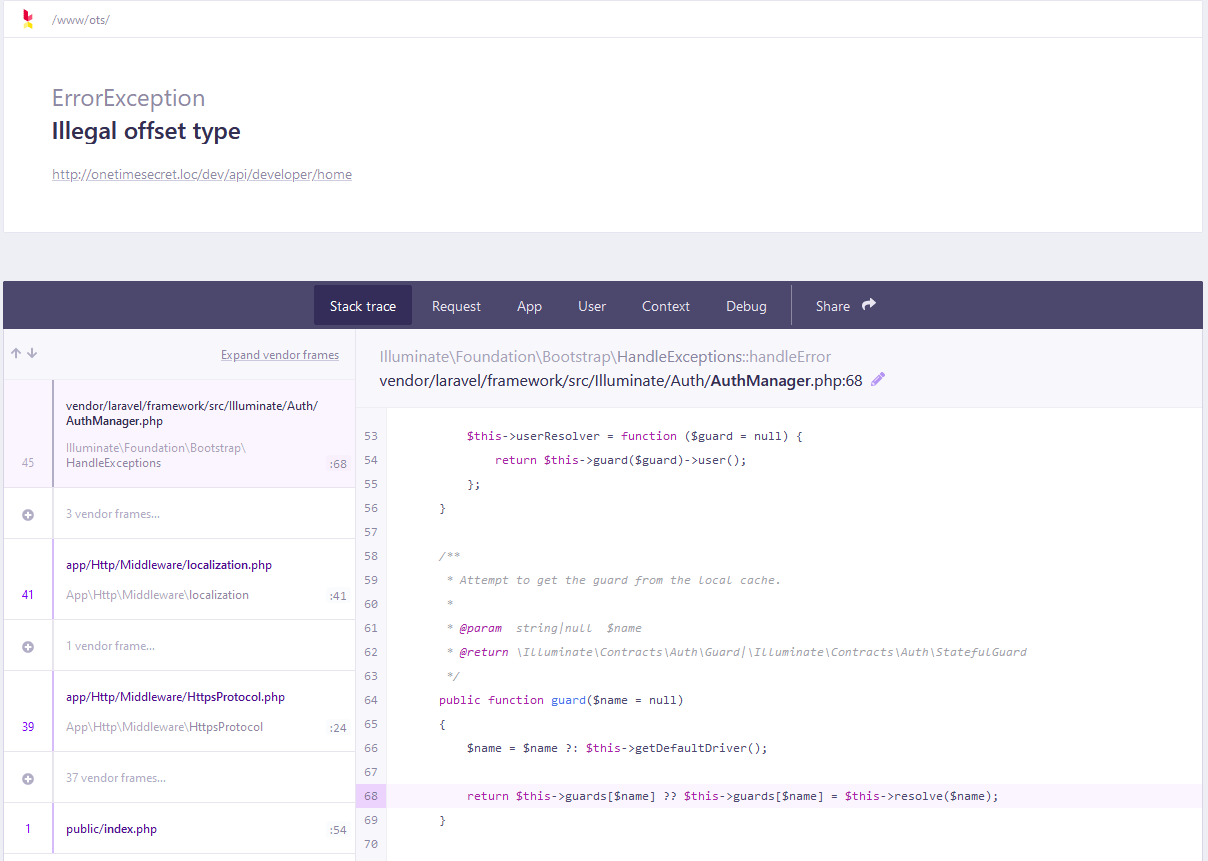Open the Request tab
This screenshot has width=1208, height=861.
456,306
